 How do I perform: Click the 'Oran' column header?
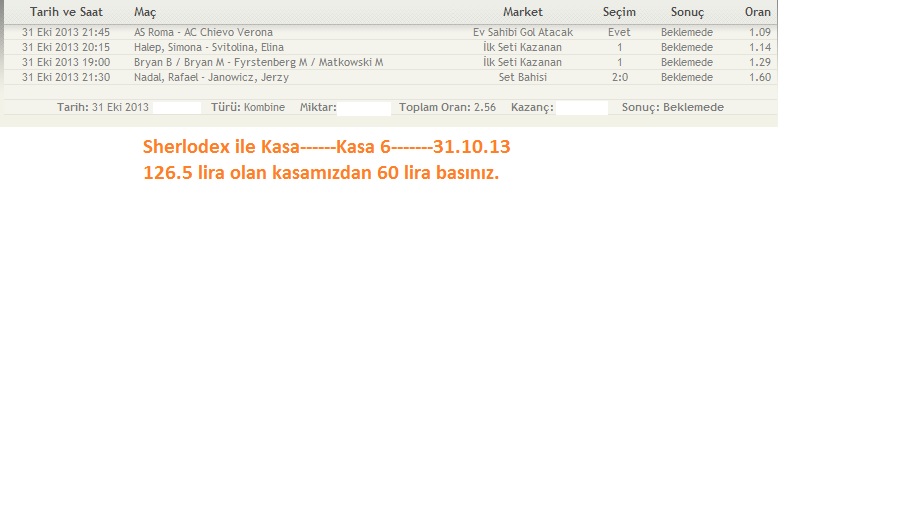point(758,12)
